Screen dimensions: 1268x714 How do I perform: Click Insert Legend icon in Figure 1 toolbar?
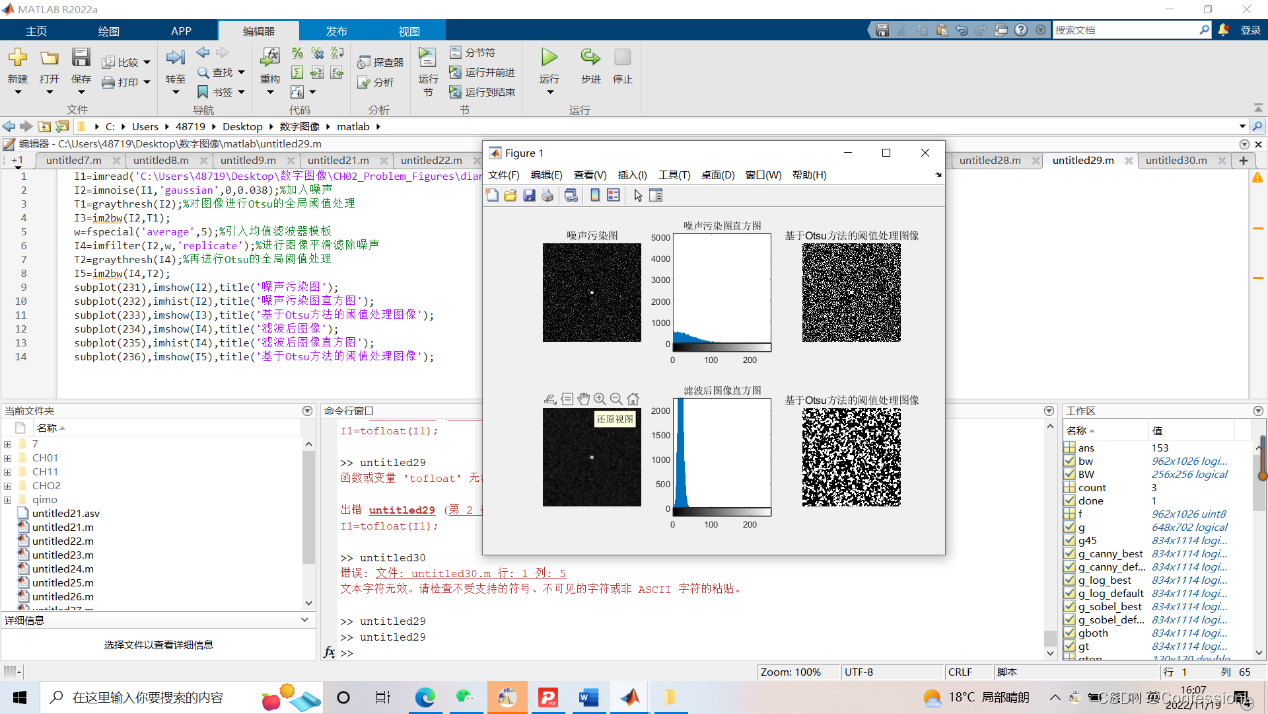(x=613, y=195)
